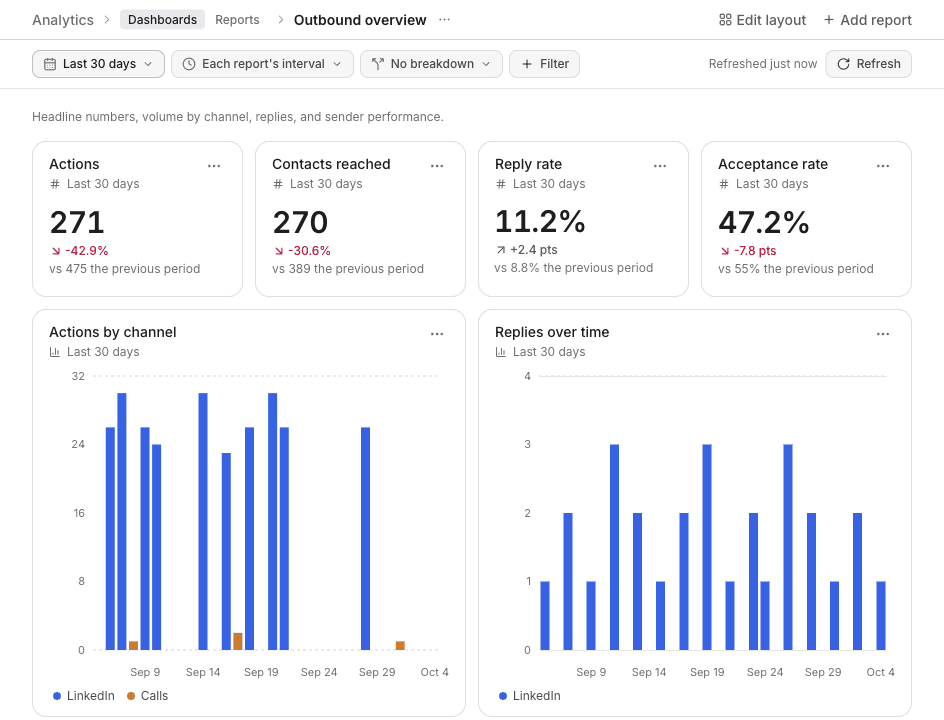Click the 'Refreshed just now' status text
The image size is (944, 720).
pyautogui.click(x=763, y=64)
